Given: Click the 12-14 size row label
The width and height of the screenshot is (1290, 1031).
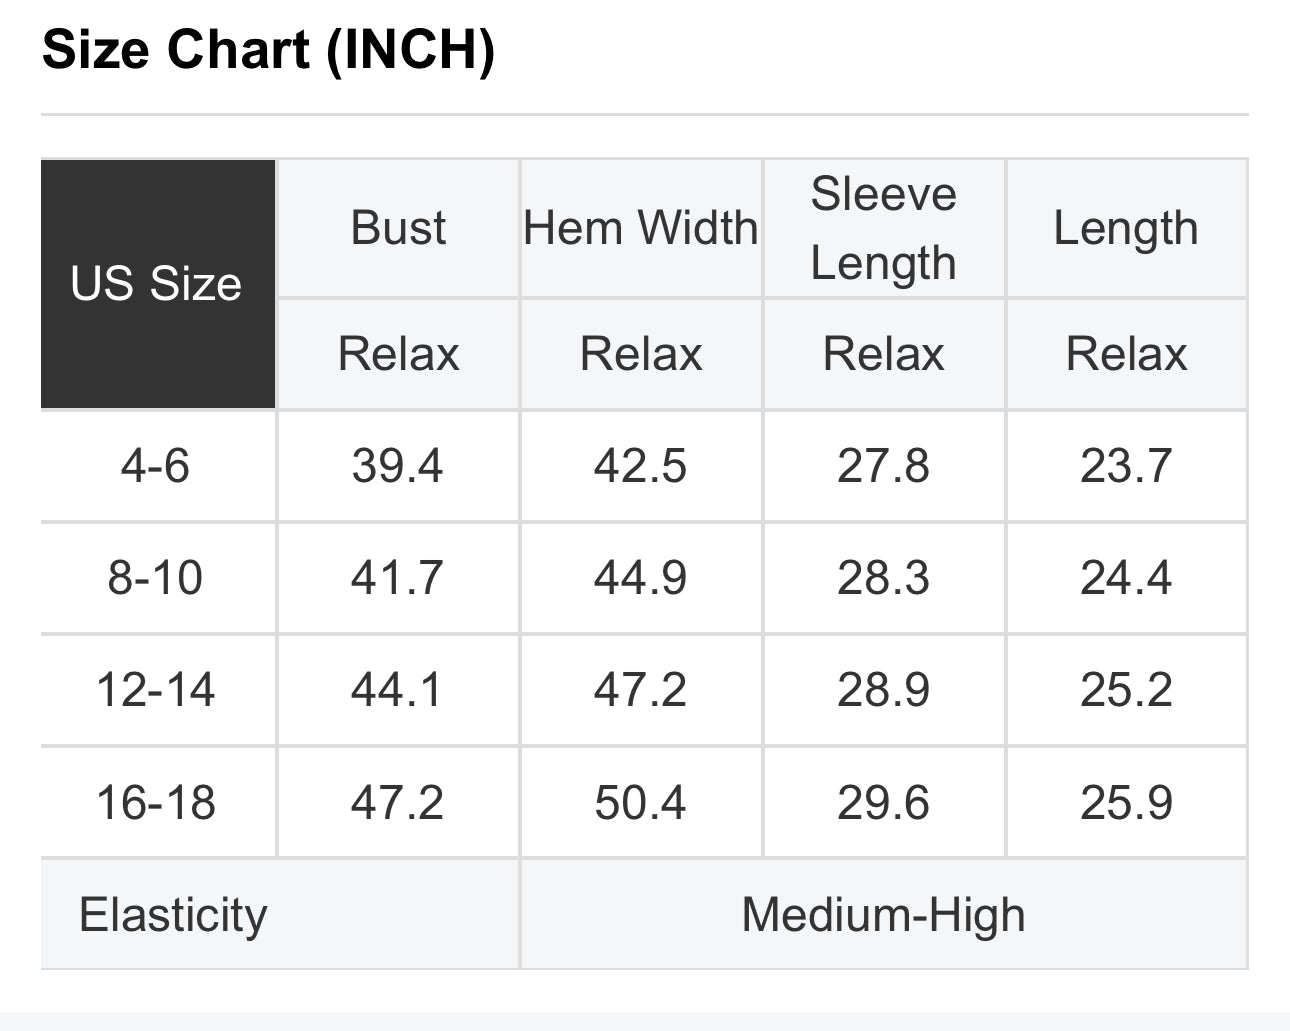Looking at the screenshot, I should pyautogui.click(x=156, y=690).
